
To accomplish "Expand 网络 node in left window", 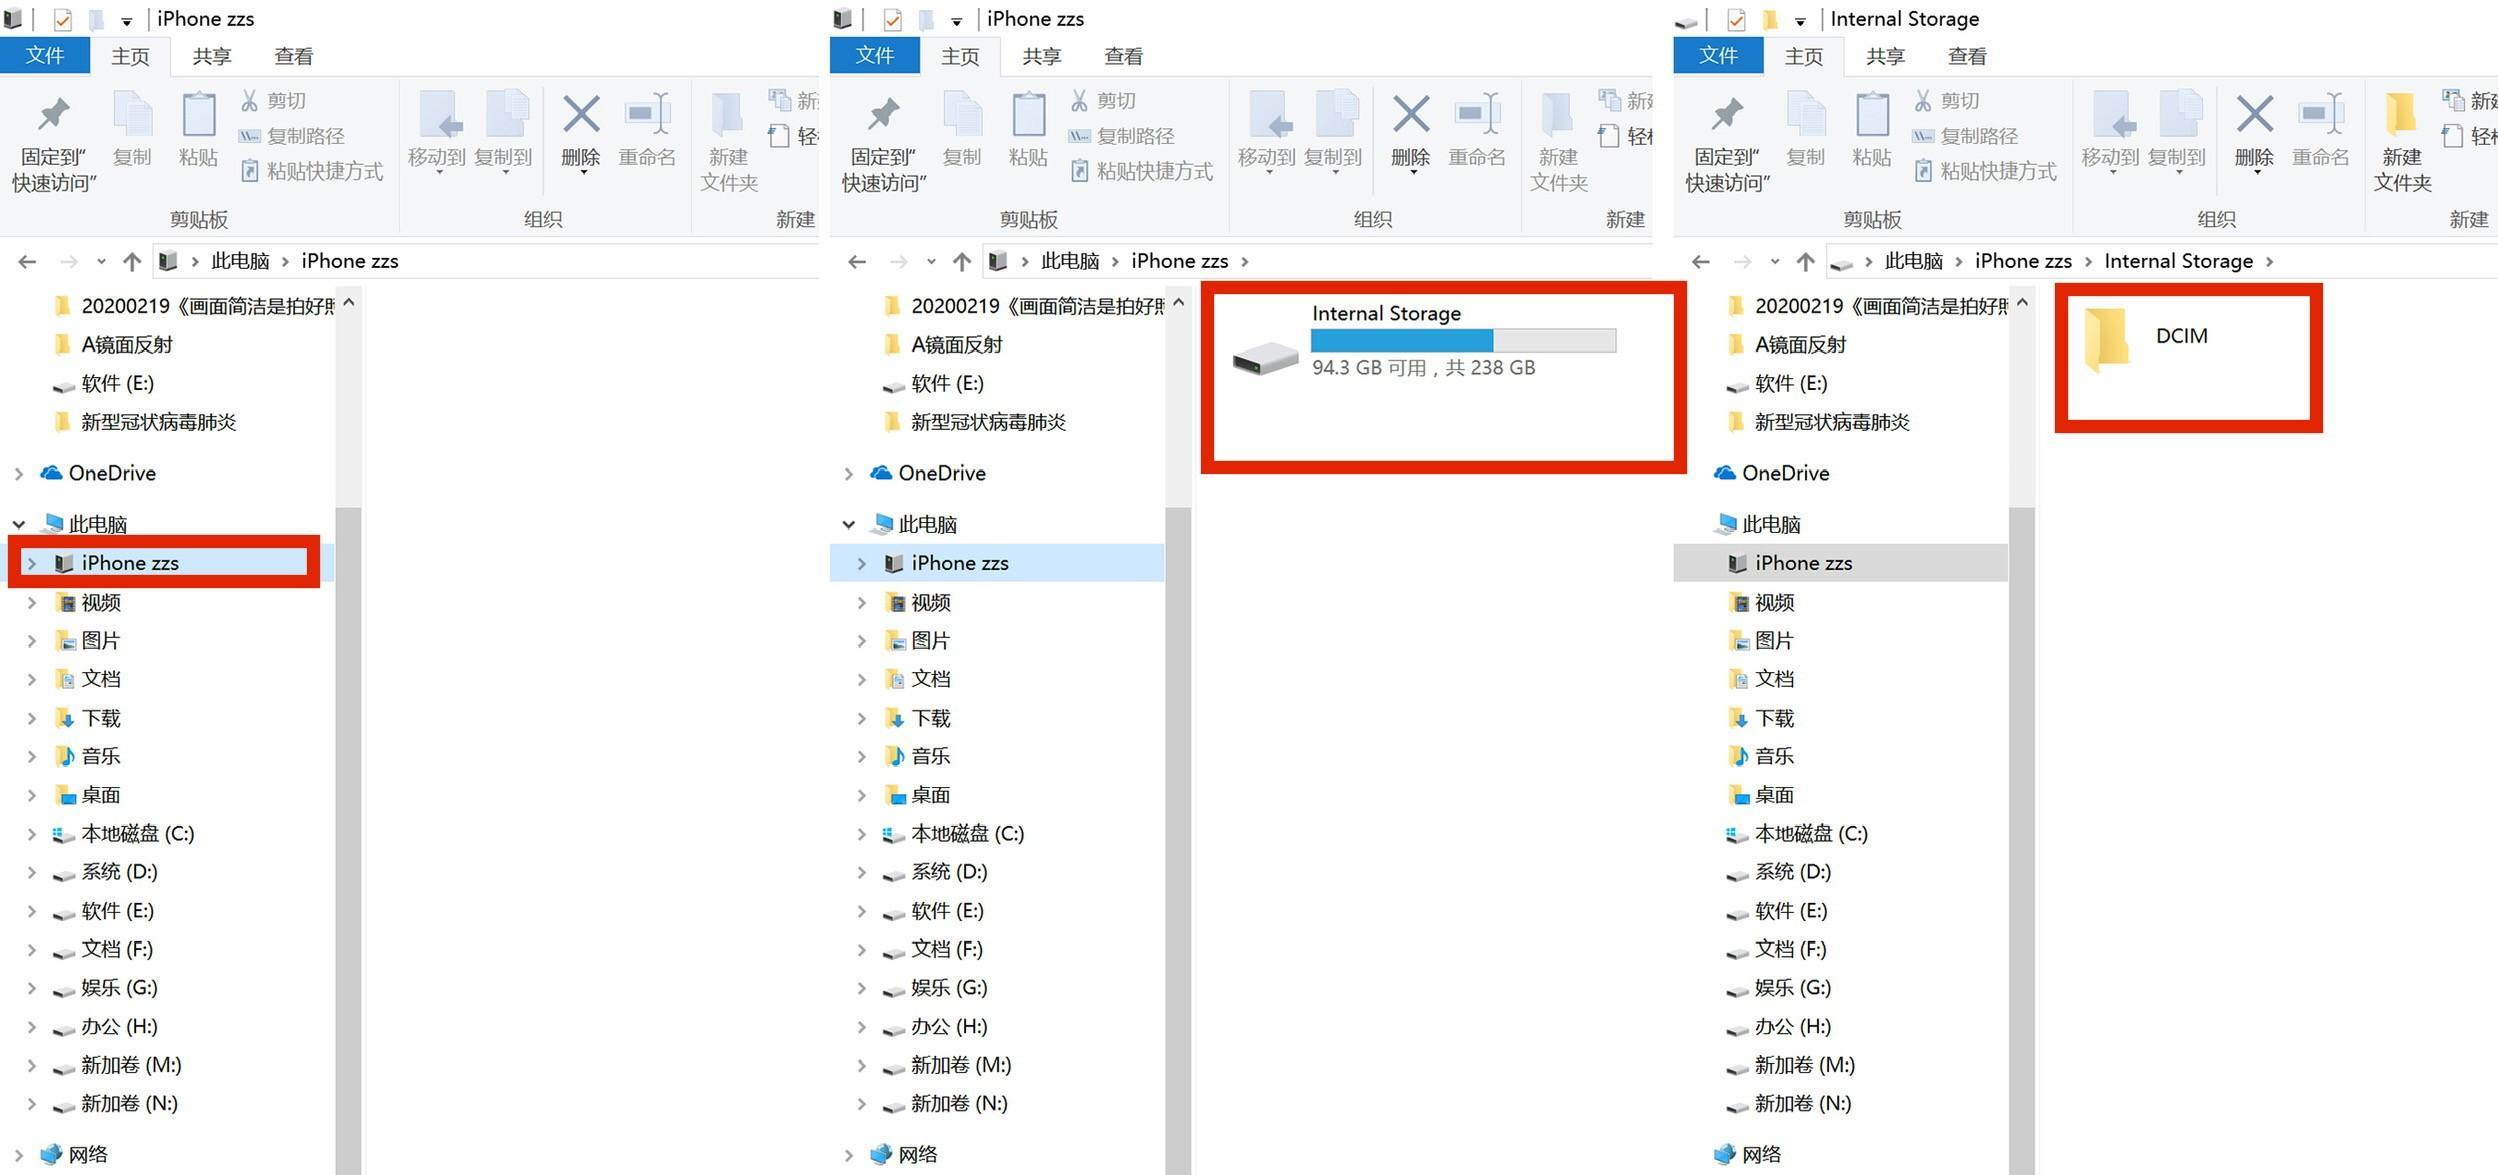I will [x=18, y=1155].
